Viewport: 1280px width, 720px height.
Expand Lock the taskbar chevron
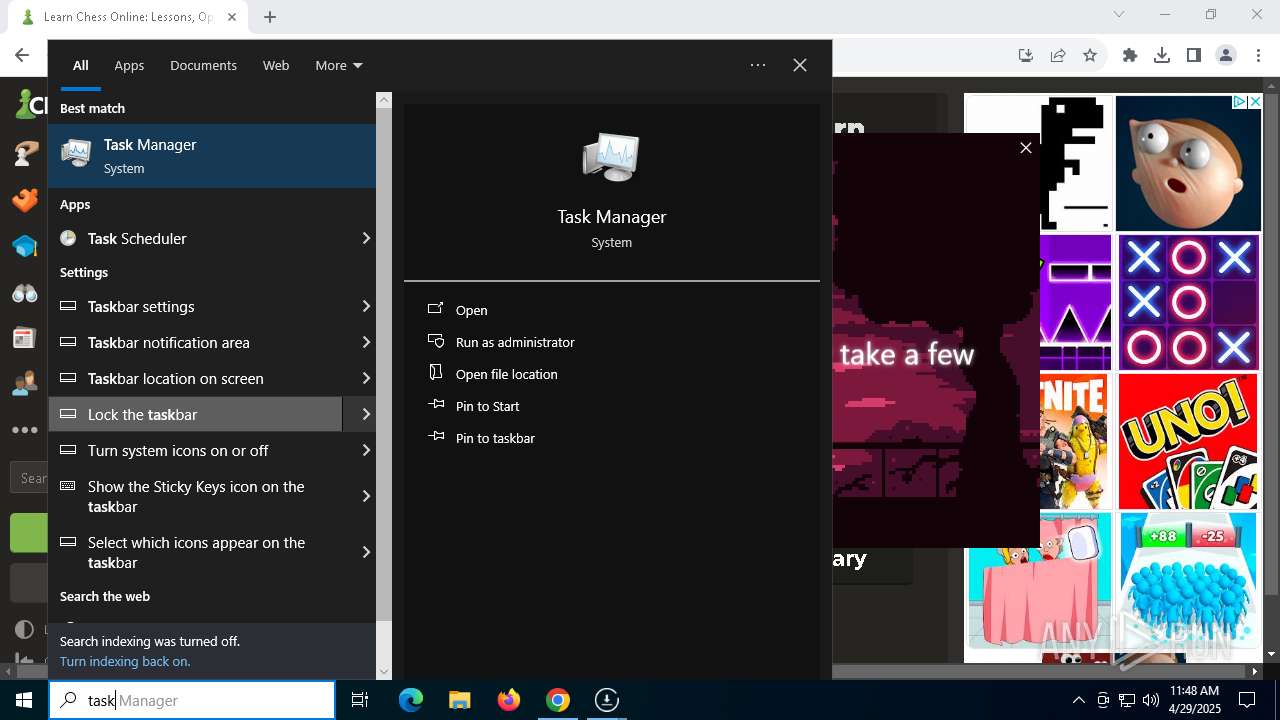pyautogui.click(x=365, y=414)
